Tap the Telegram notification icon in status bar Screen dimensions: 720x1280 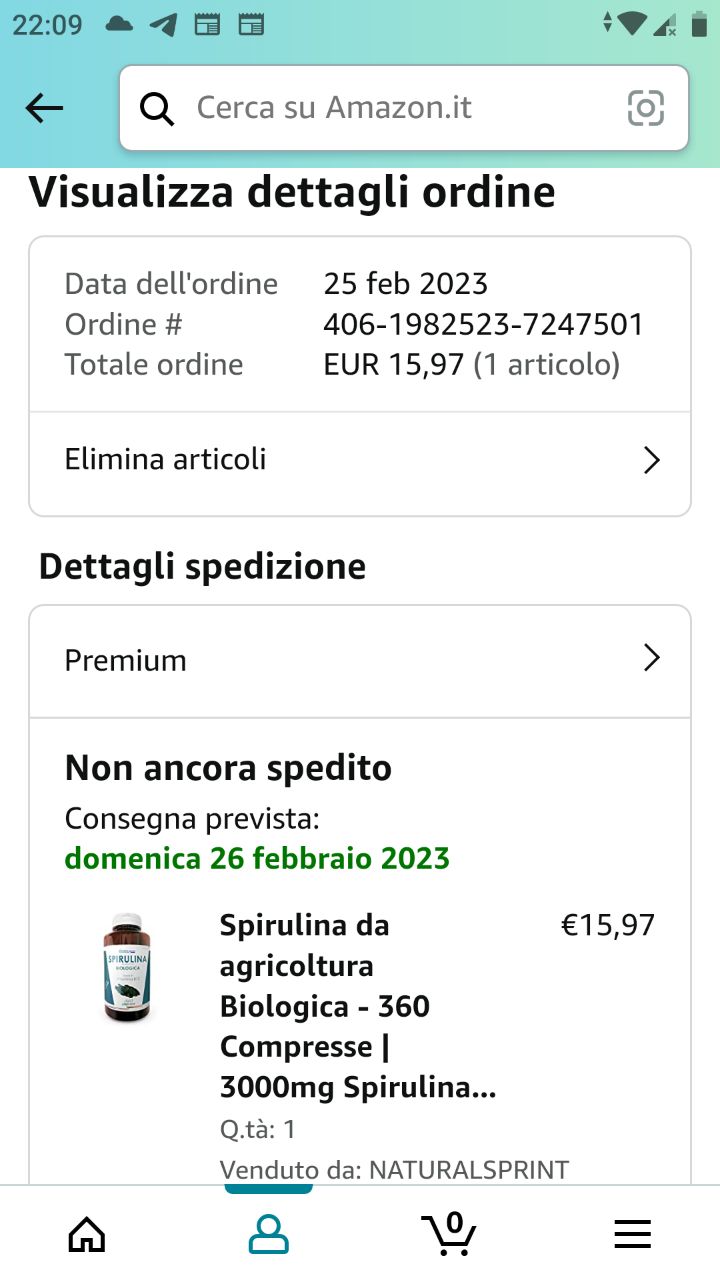163,24
